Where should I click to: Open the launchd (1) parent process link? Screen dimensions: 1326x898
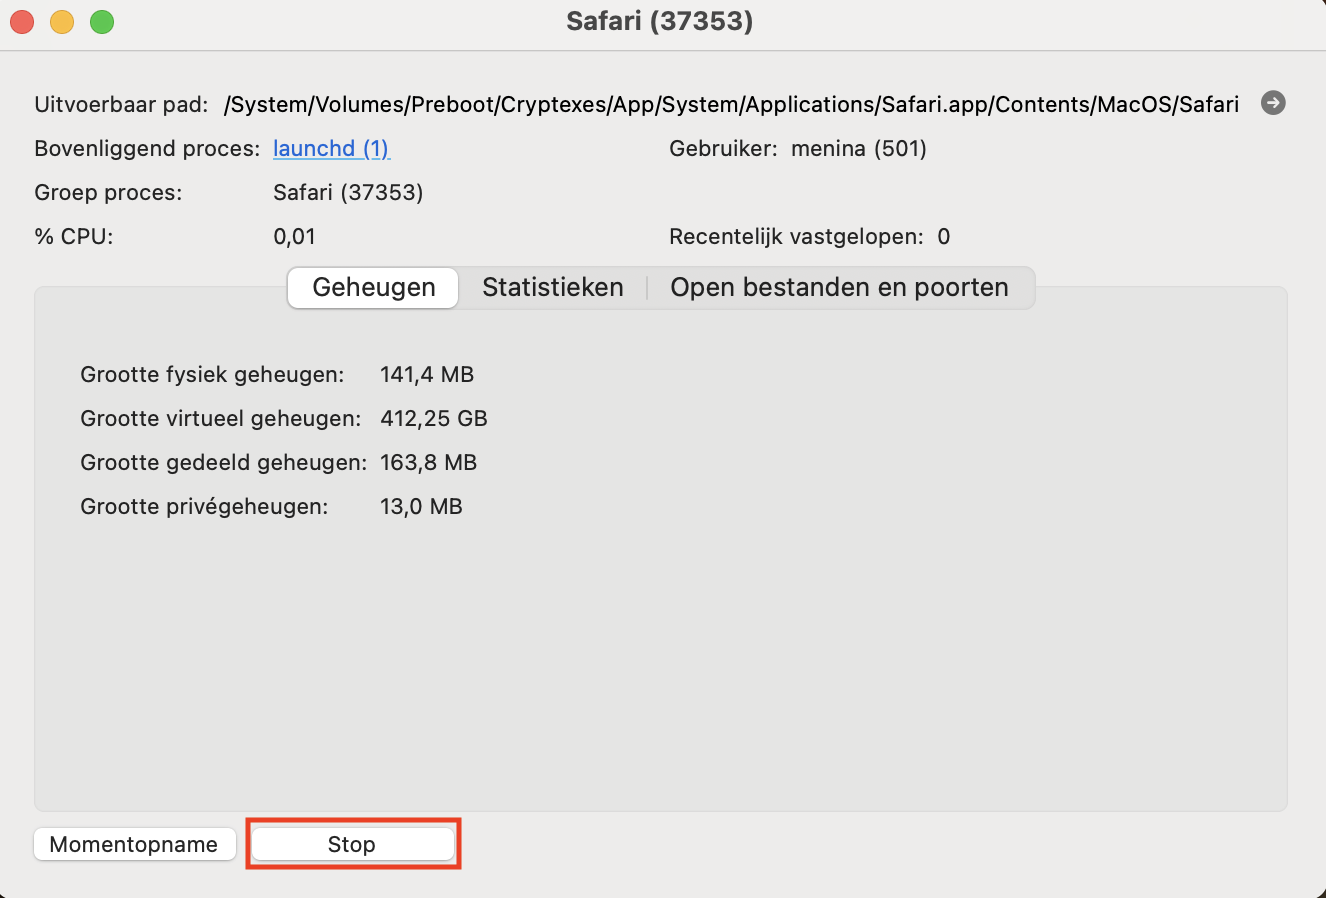point(331,149)
